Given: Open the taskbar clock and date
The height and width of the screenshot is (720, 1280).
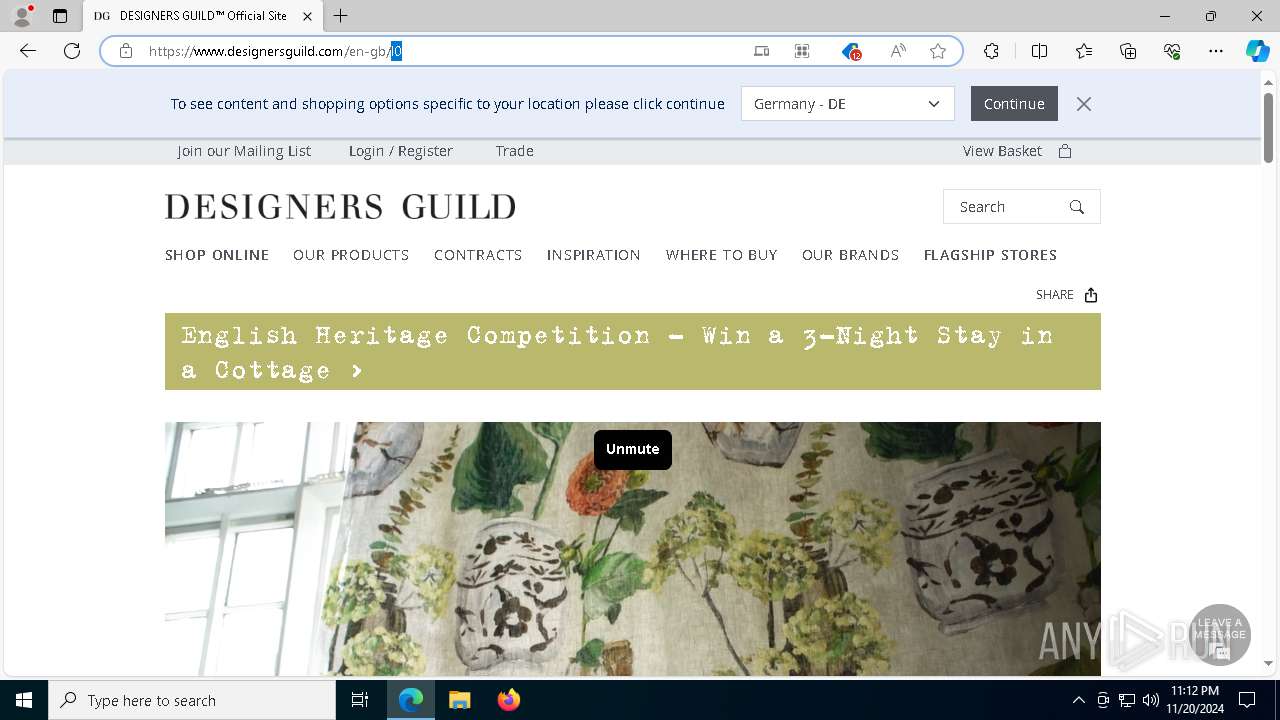Looking at the screenshot, I should click(1194, 700).
